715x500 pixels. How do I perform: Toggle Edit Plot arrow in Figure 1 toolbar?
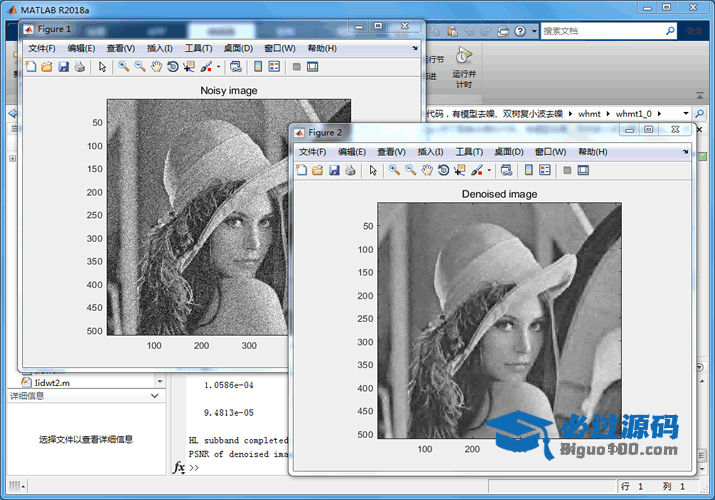click(102, 67)
